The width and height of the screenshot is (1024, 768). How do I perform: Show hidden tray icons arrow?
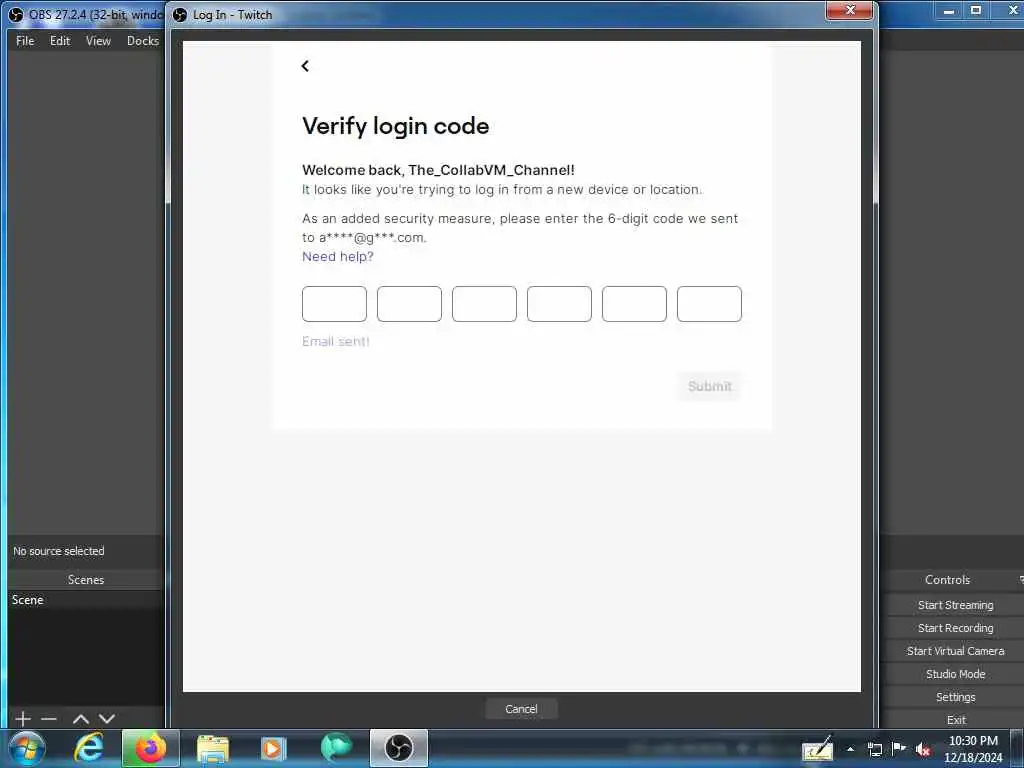tap(850, 749)
